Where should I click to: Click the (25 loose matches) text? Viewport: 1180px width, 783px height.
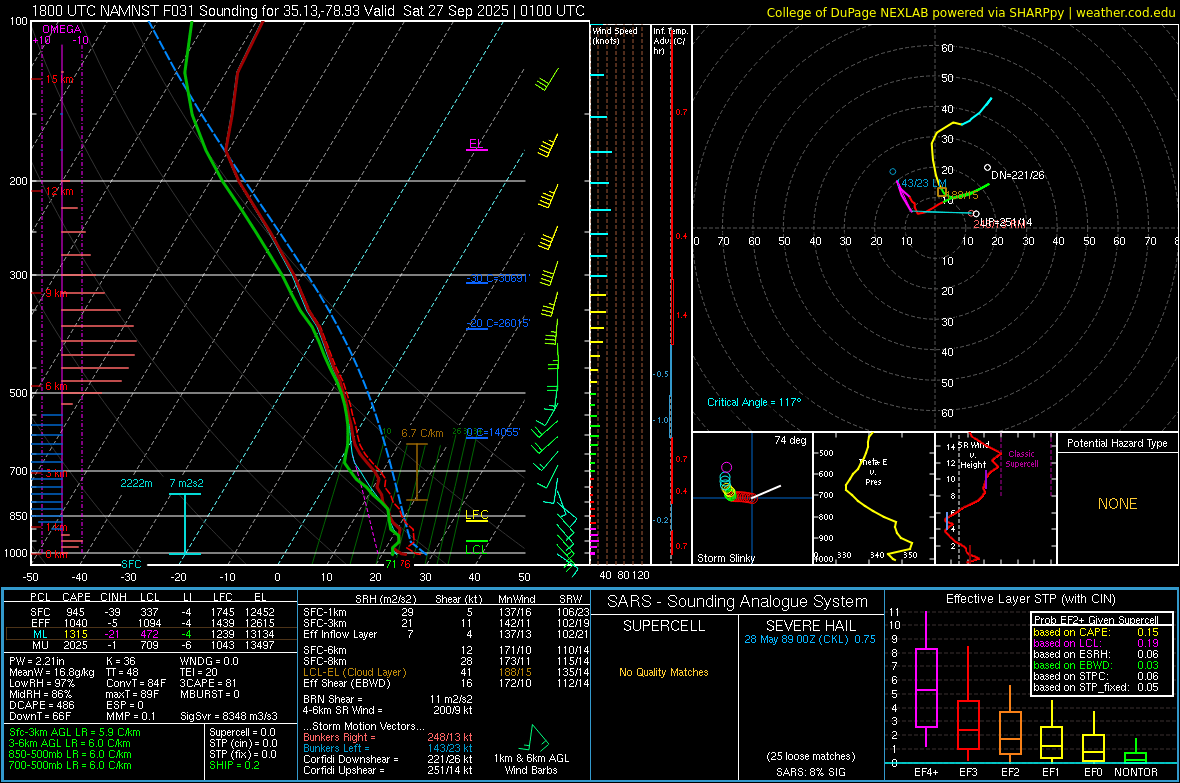(x=810, y=756)
